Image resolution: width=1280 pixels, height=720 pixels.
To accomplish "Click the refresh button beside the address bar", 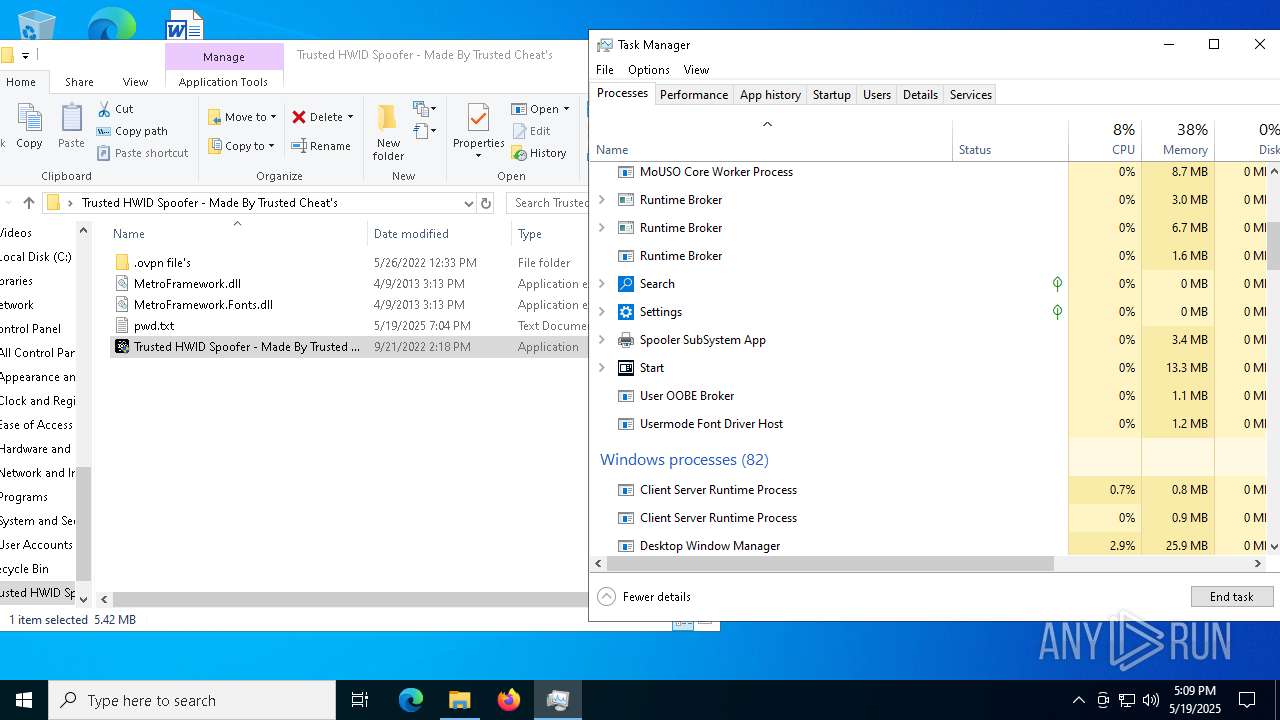I will pos(486,203).
